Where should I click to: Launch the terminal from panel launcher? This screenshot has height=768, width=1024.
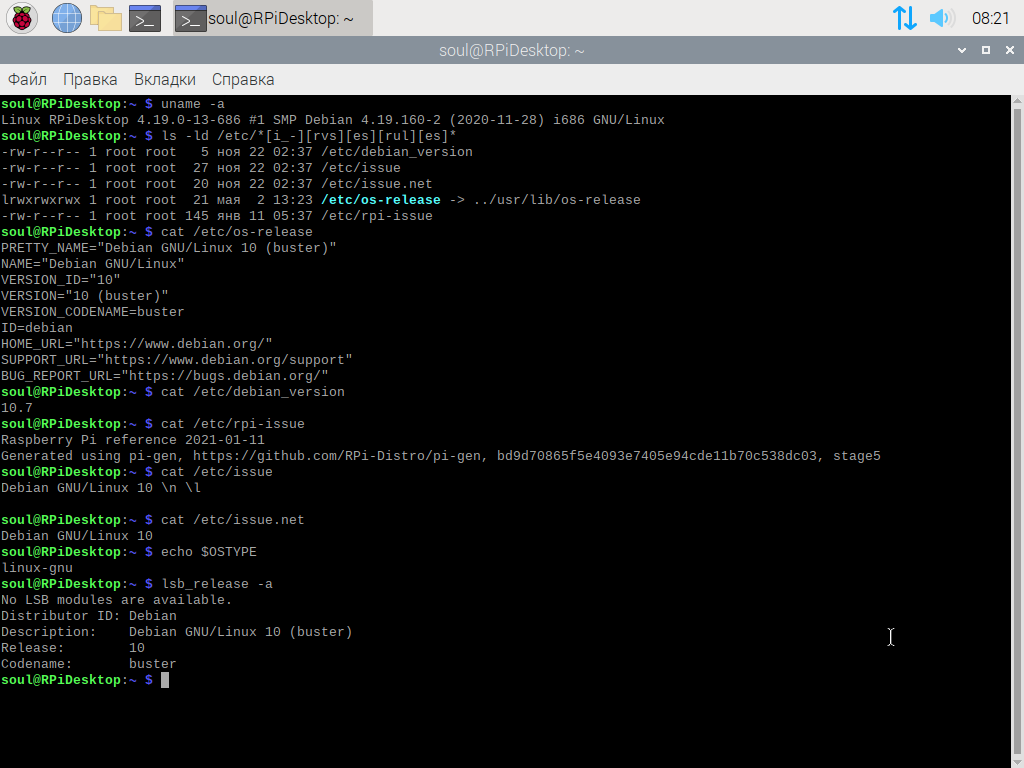tap(145, 18)
